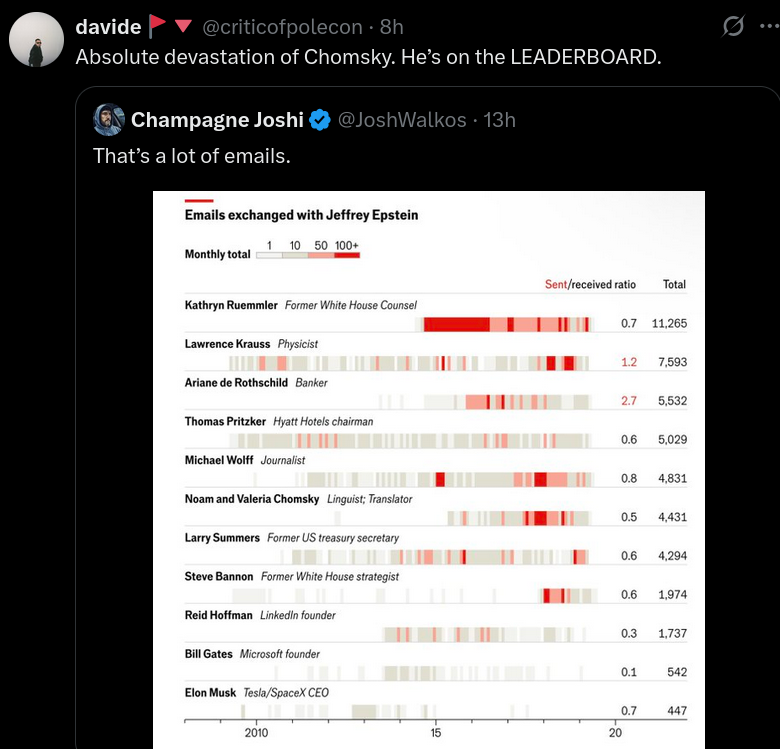Click the red downward triangle emoji
Screen dimensions: 780x749
(x=183, y=27)
